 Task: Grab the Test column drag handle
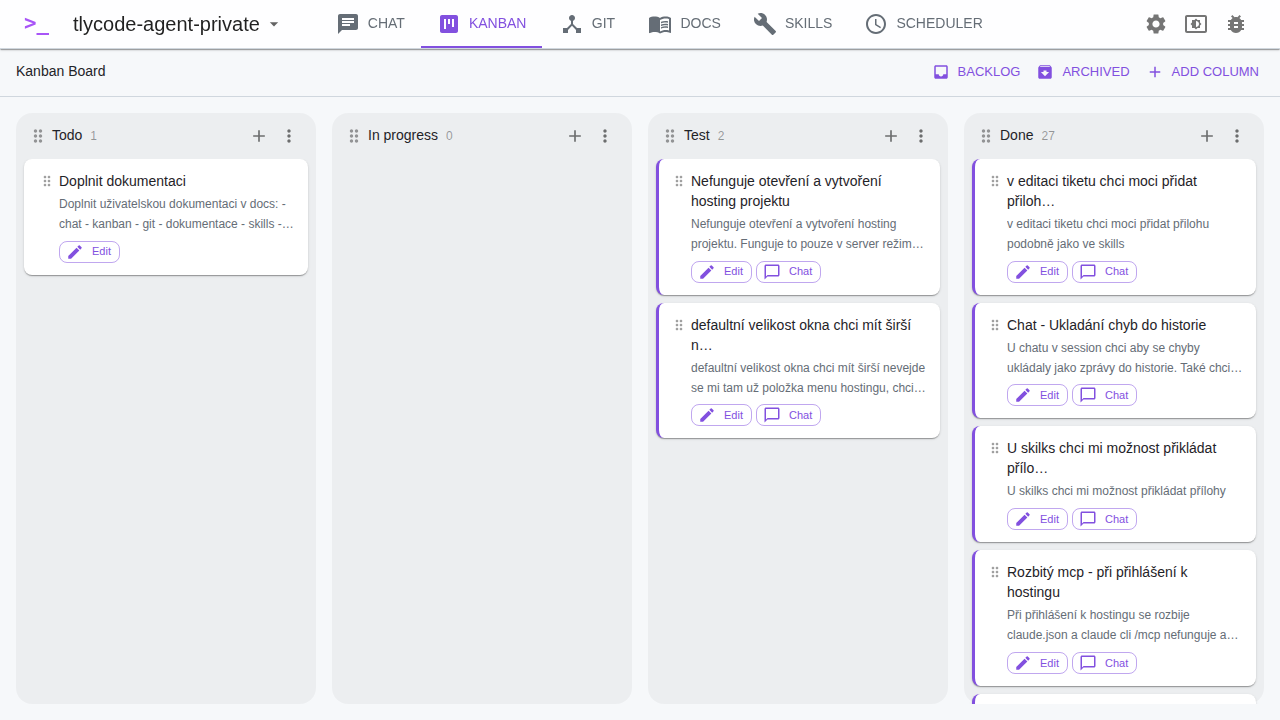tap(670, 136)
